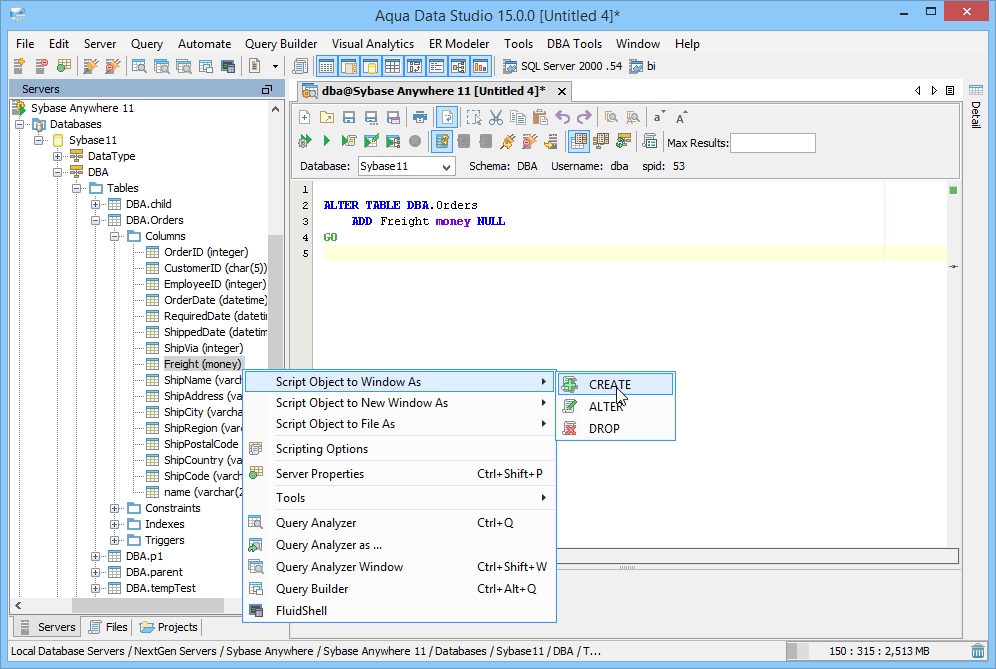Viewport: 996px width, 669px height.
Task: Click the Print icon above the SQL editor
Action: point(422,117)
